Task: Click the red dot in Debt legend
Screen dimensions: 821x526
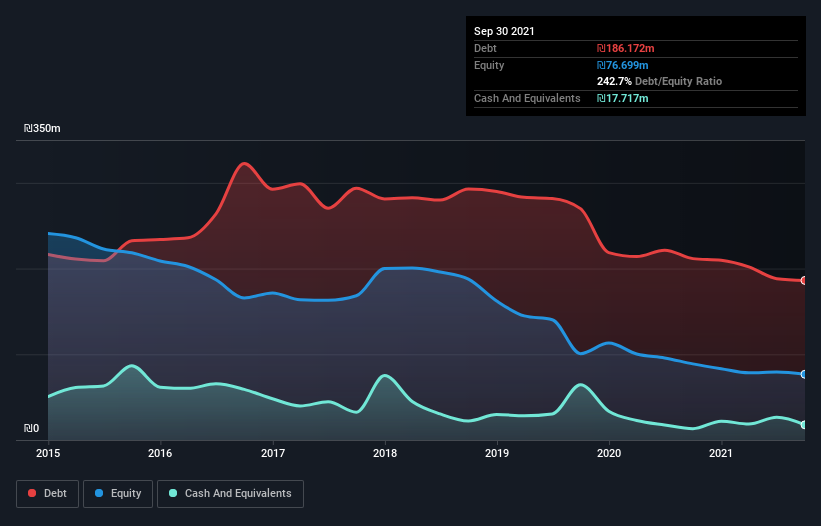Action: click(32, 493)
